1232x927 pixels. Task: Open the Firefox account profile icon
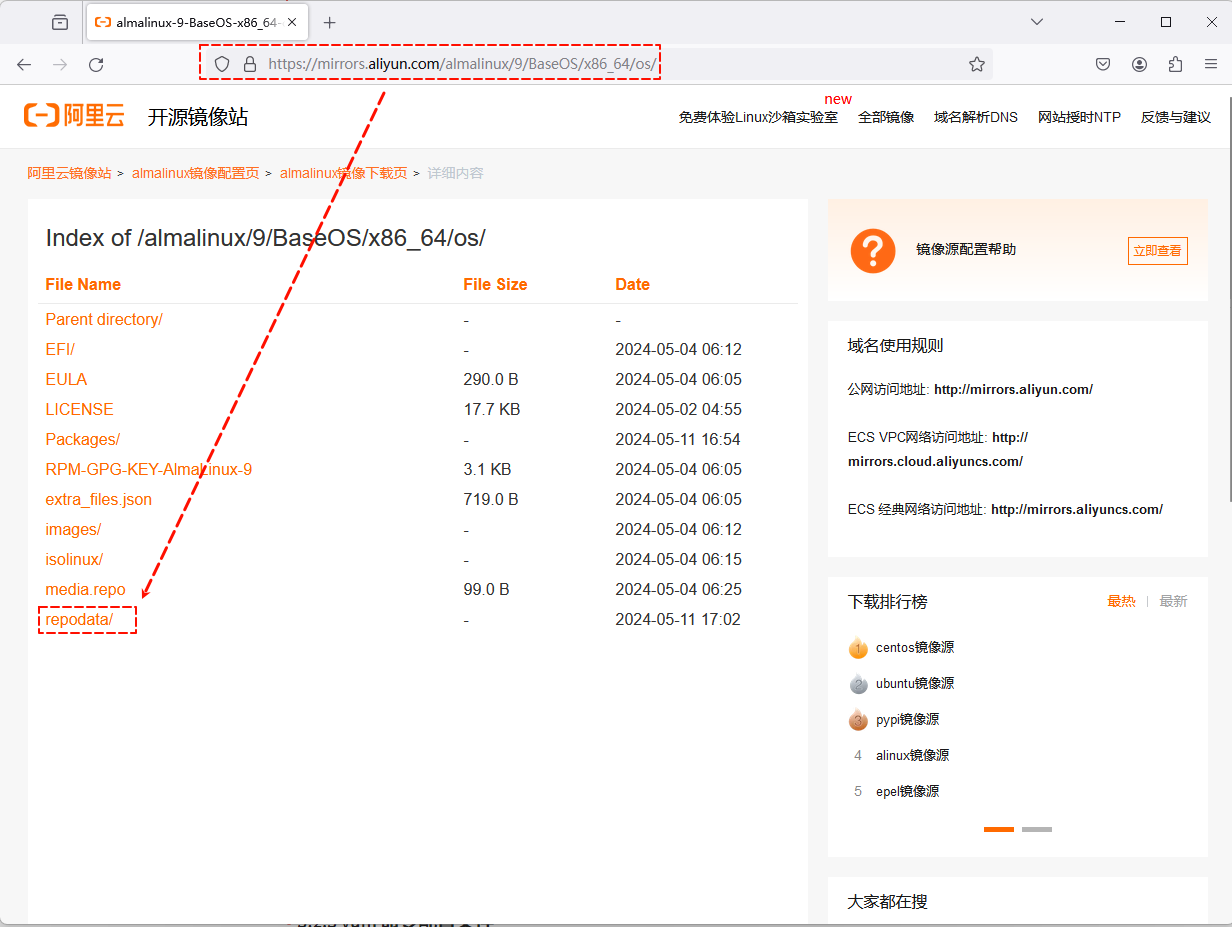pyautogui.click(x=1139, y=64)
